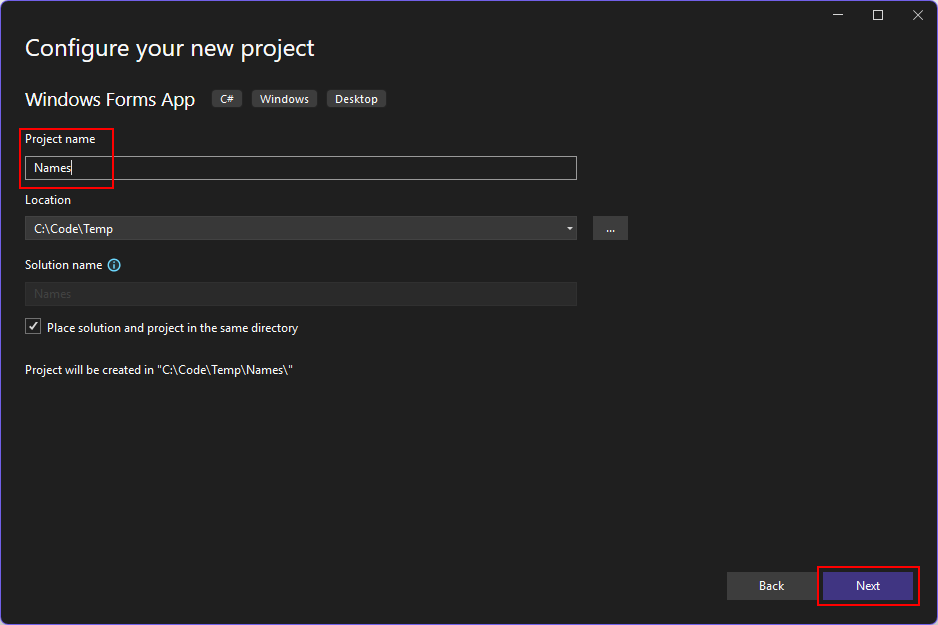This screenshot has width=938, height=625.
Task: Click the info icon beside Solution name
Action: coord(114,265)
